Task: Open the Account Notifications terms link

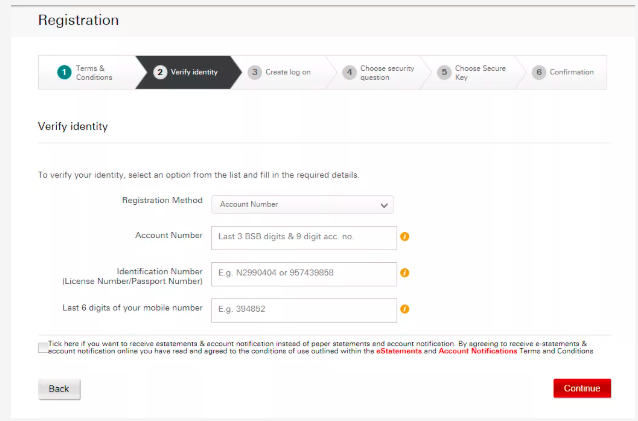Action: (x=478, y=351)
